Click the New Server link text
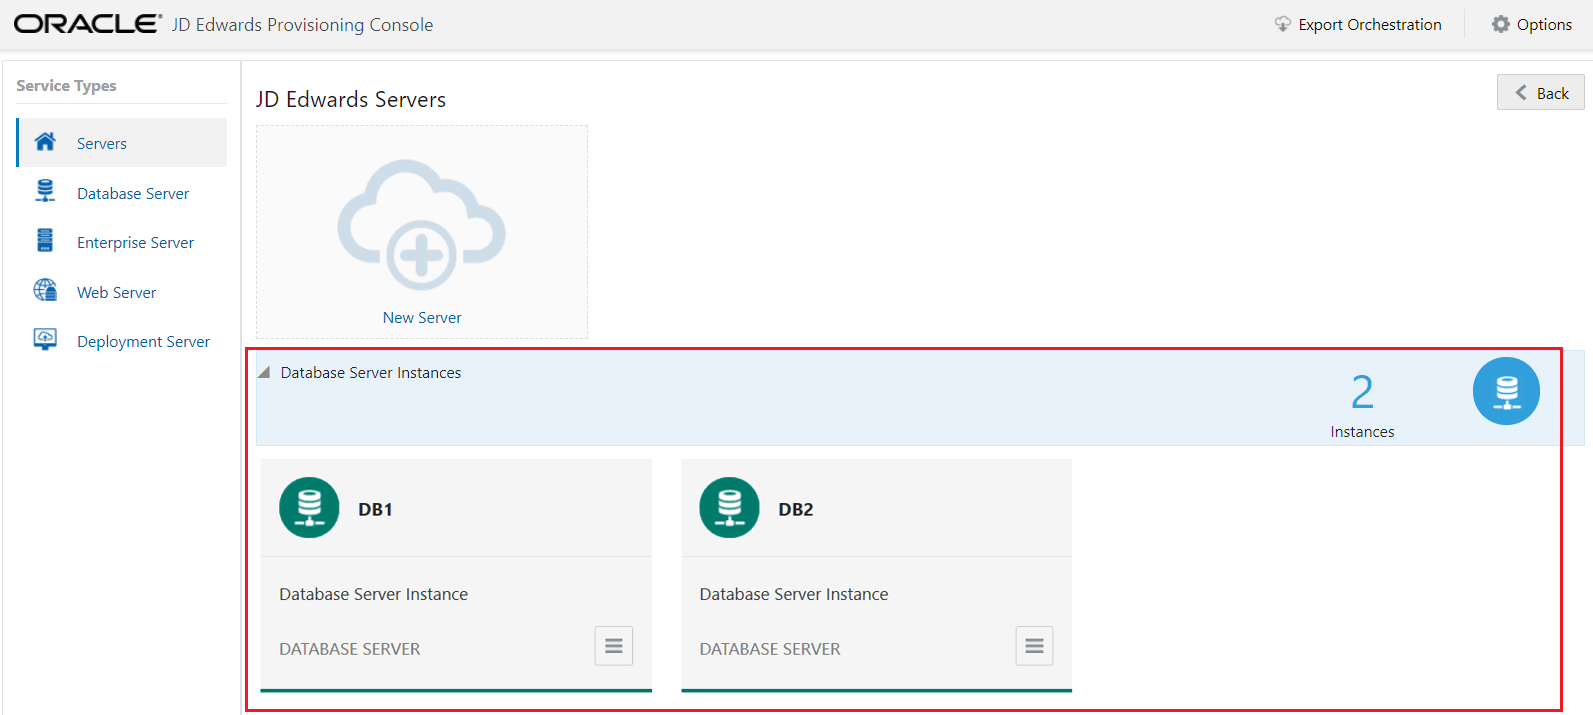 coord(422,318)
